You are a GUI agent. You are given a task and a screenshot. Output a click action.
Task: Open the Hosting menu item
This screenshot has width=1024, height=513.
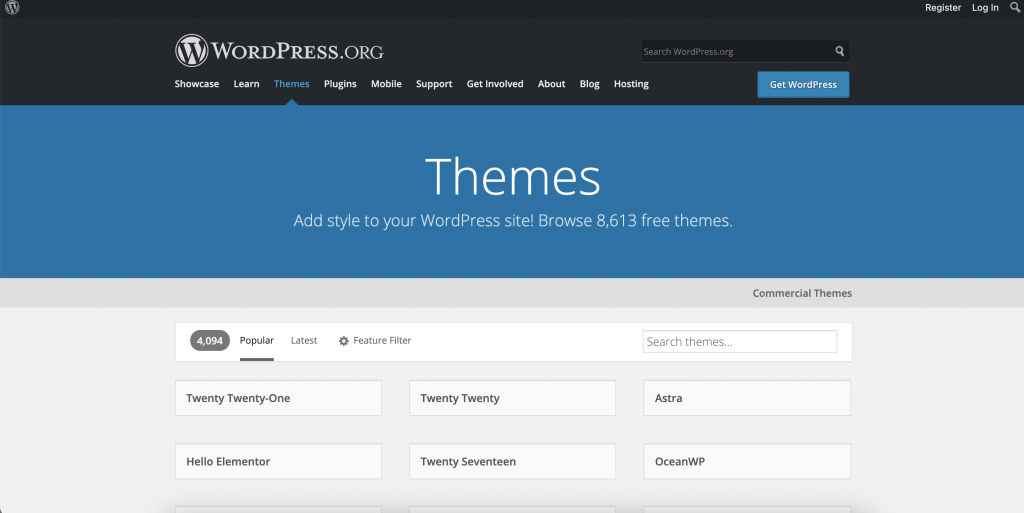point(631,84)
